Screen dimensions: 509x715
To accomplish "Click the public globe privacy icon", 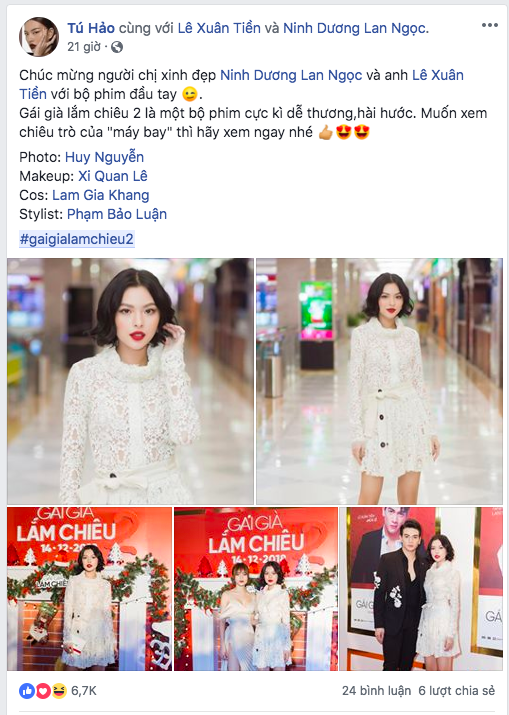I will point(117,47).
